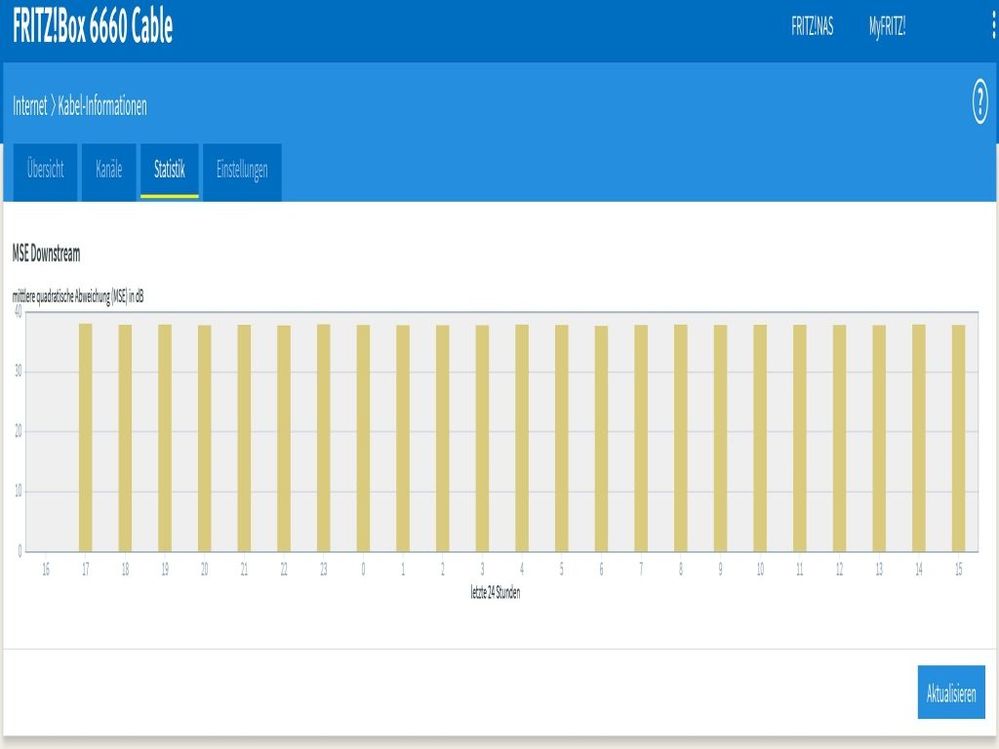Click the y-axis value 30
Screen dimensions: 999x749
[18, 371]
